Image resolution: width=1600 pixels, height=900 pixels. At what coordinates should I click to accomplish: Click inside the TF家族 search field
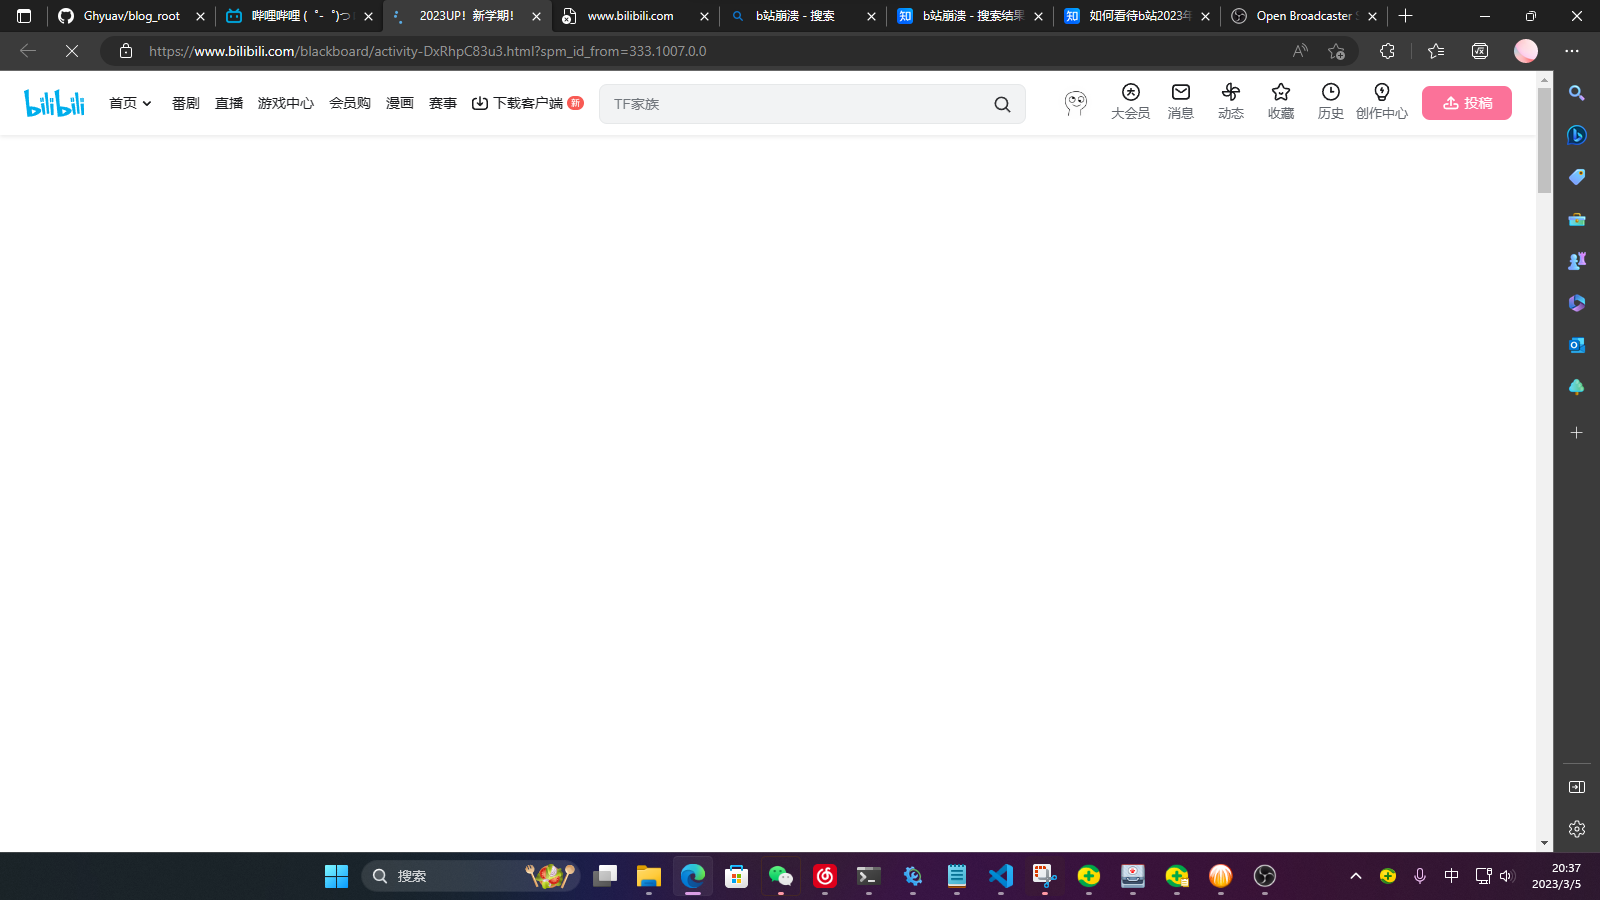point(790,103)
